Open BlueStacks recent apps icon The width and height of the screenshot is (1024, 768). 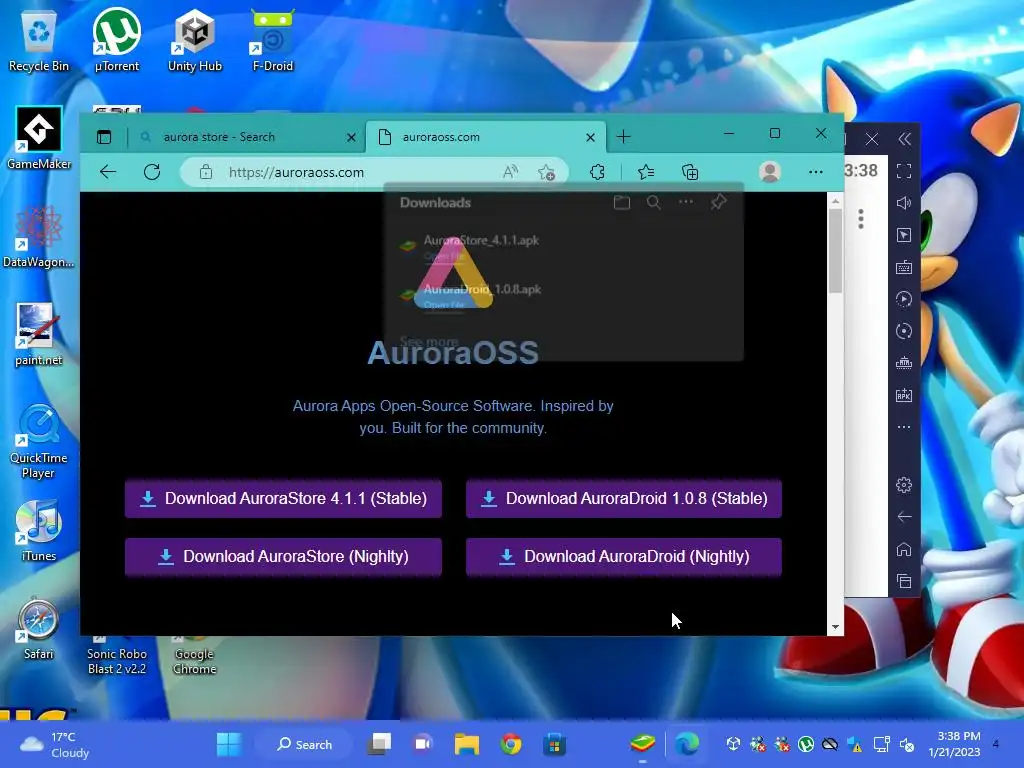[904, 581]
